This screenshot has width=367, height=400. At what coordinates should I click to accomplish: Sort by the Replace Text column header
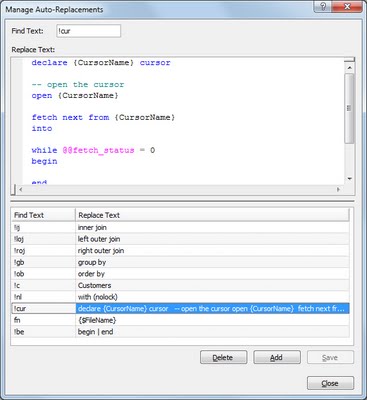(213, 215)
